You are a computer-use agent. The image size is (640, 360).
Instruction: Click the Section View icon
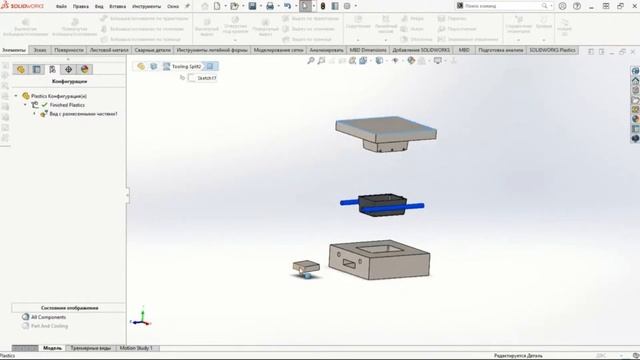tap(352, 61)
